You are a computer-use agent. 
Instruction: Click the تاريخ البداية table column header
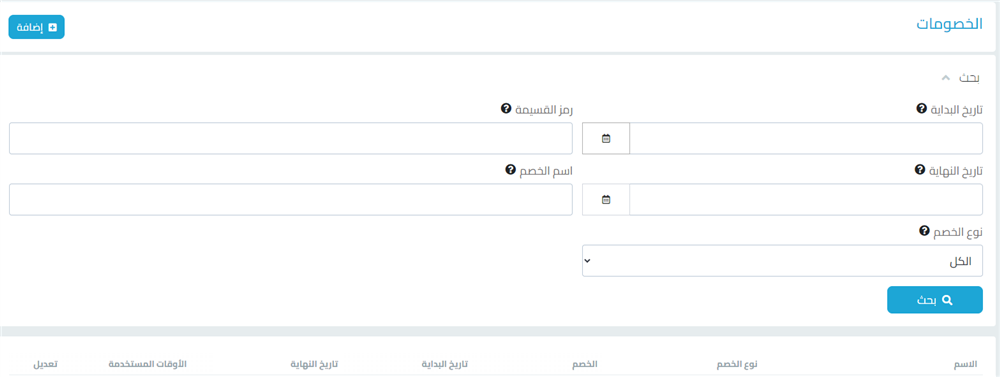[x=445, y=364]
